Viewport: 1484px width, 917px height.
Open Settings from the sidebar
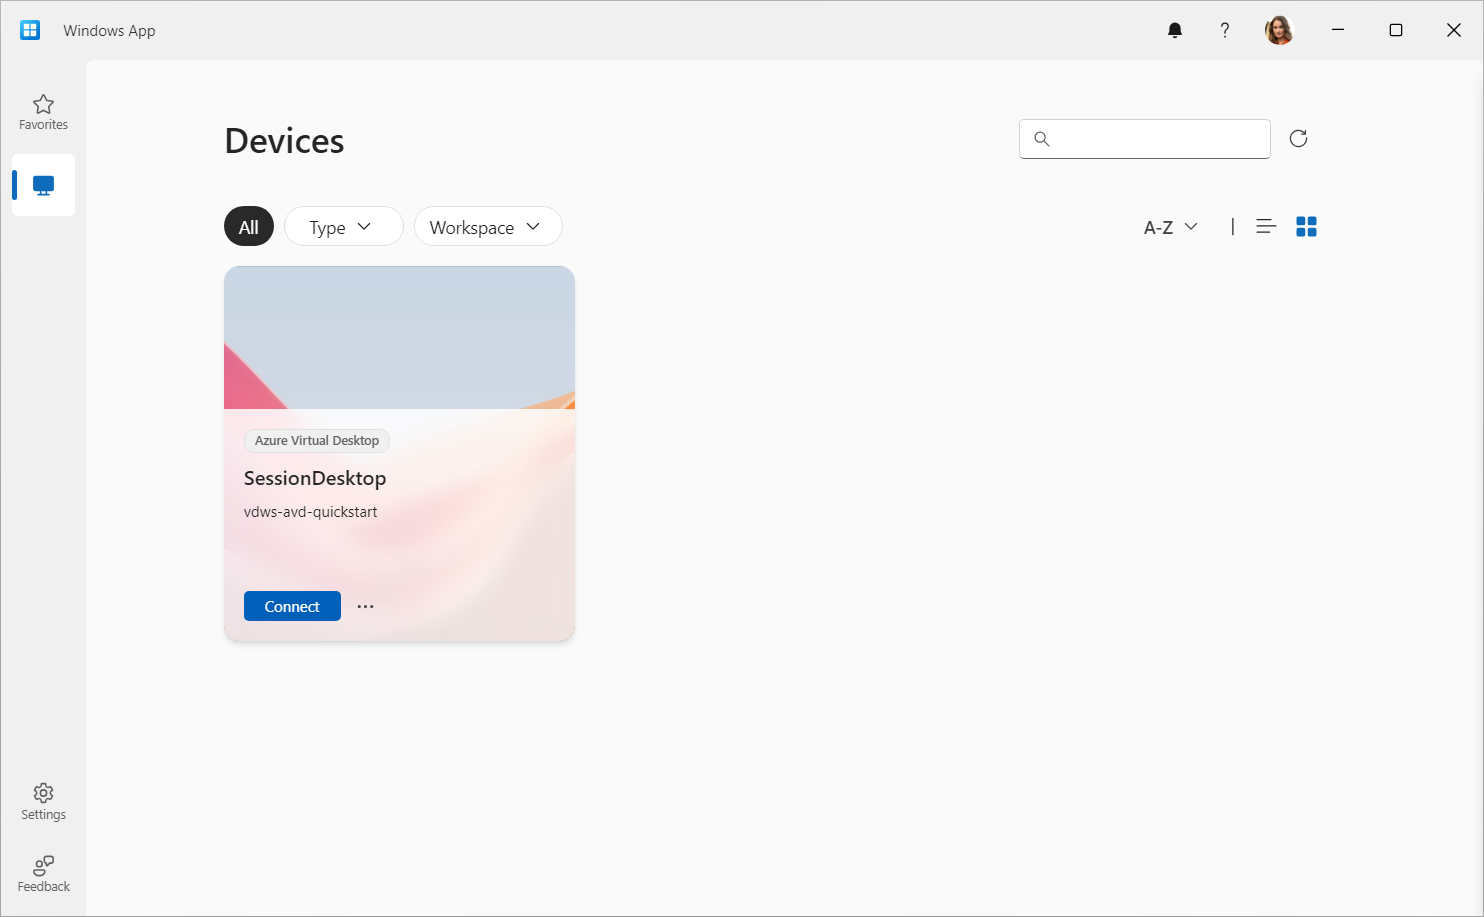click(x=43, y=802)
